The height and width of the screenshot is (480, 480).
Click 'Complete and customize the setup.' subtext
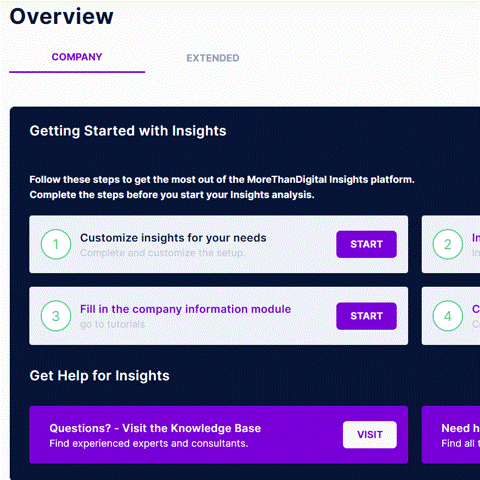tap(163, 253)
